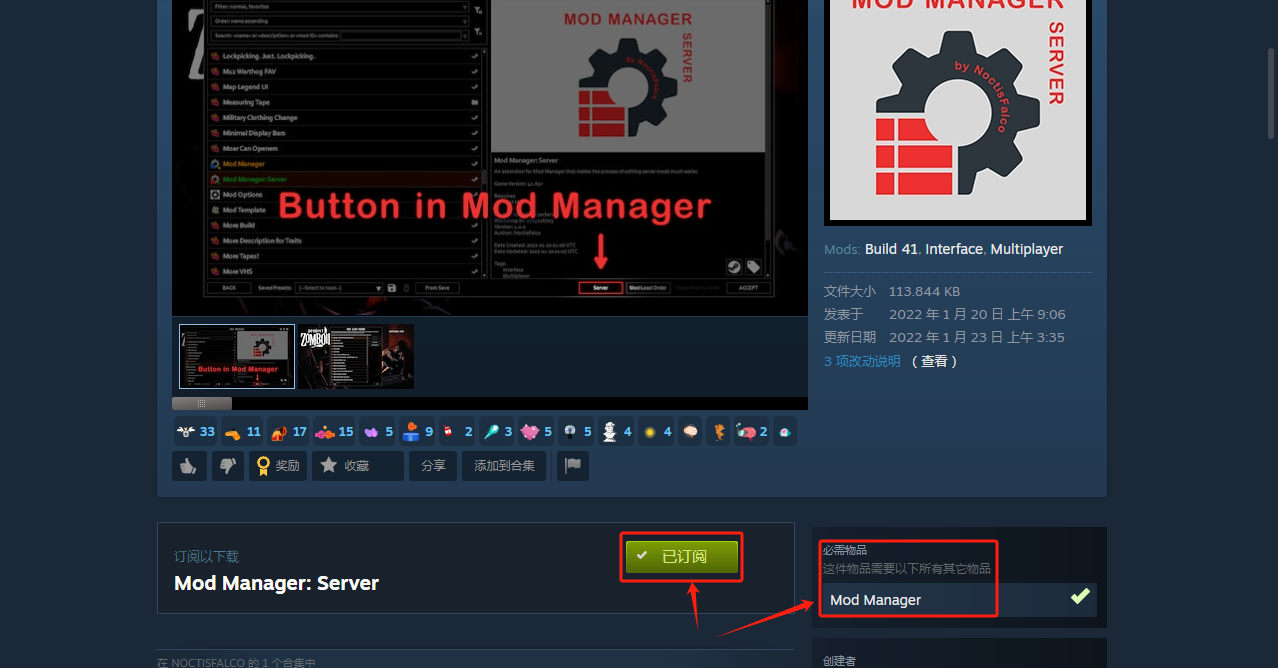Click the pink brain award with 2
Screen dimensions: 1278x668
pyautogui.click(x=751, y=431)
